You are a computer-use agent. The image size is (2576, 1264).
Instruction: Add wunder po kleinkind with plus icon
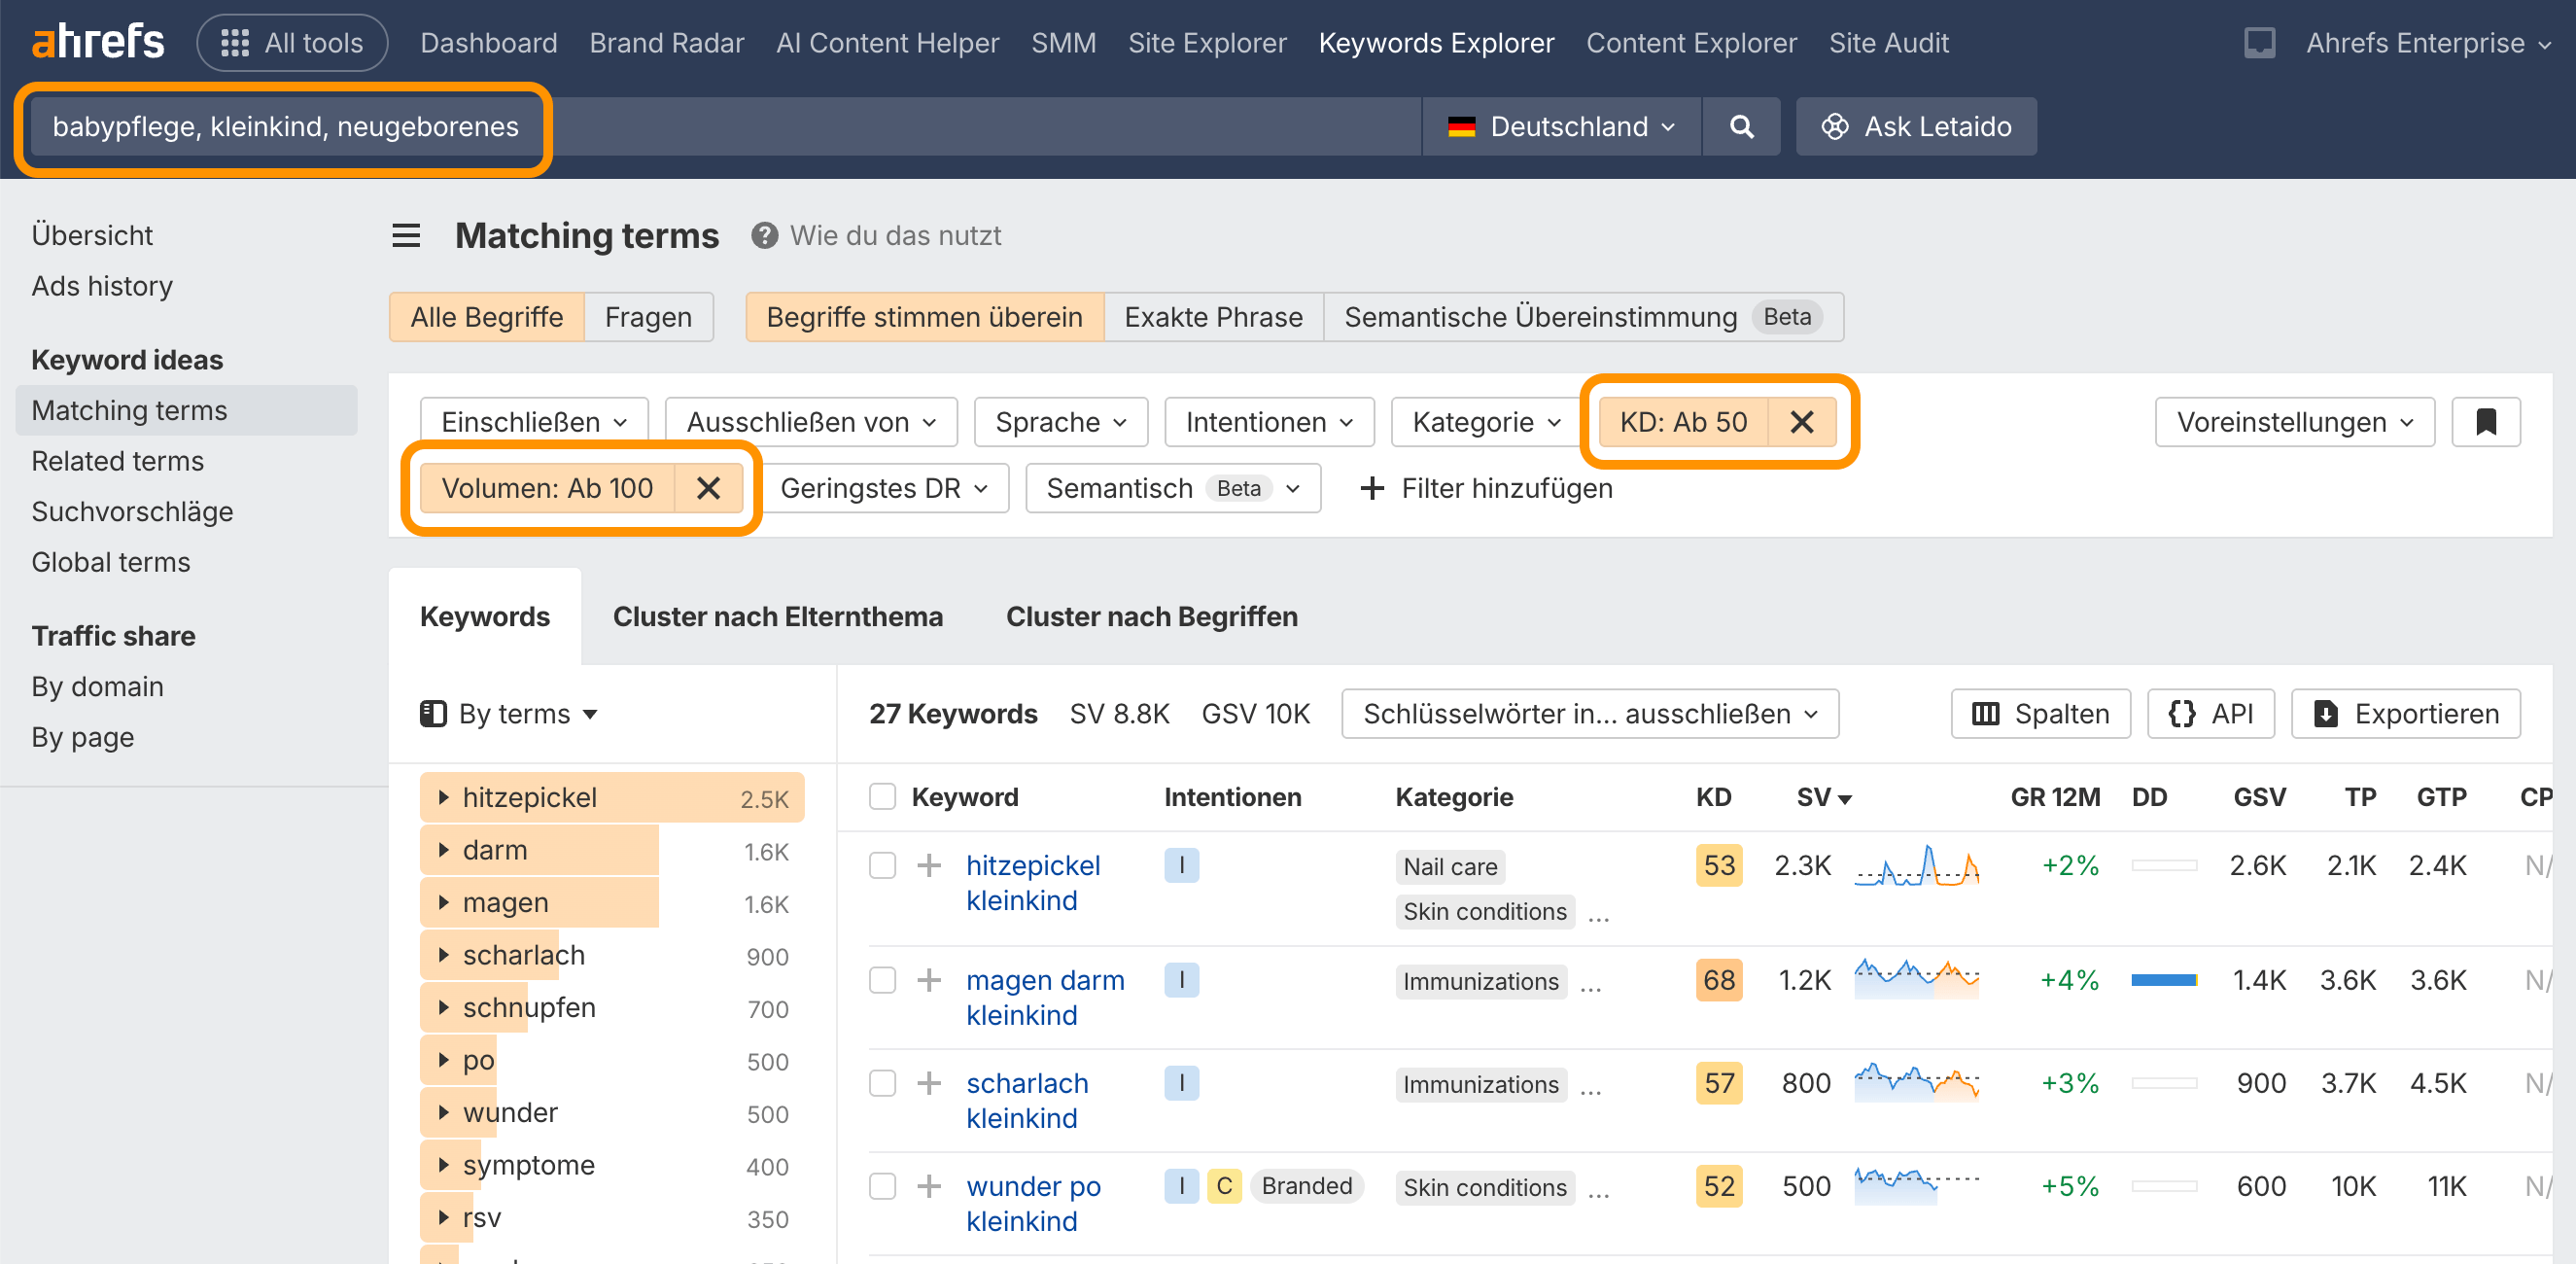pos(929,1186)
